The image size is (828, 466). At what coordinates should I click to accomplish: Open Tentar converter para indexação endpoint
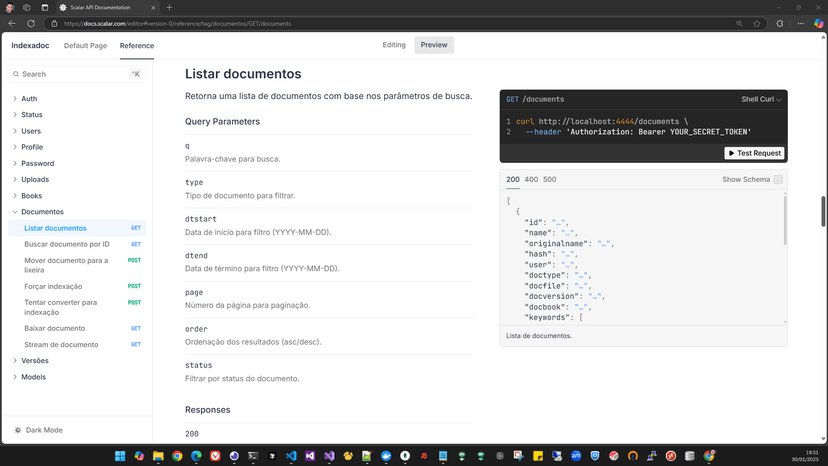pos(77,307)
